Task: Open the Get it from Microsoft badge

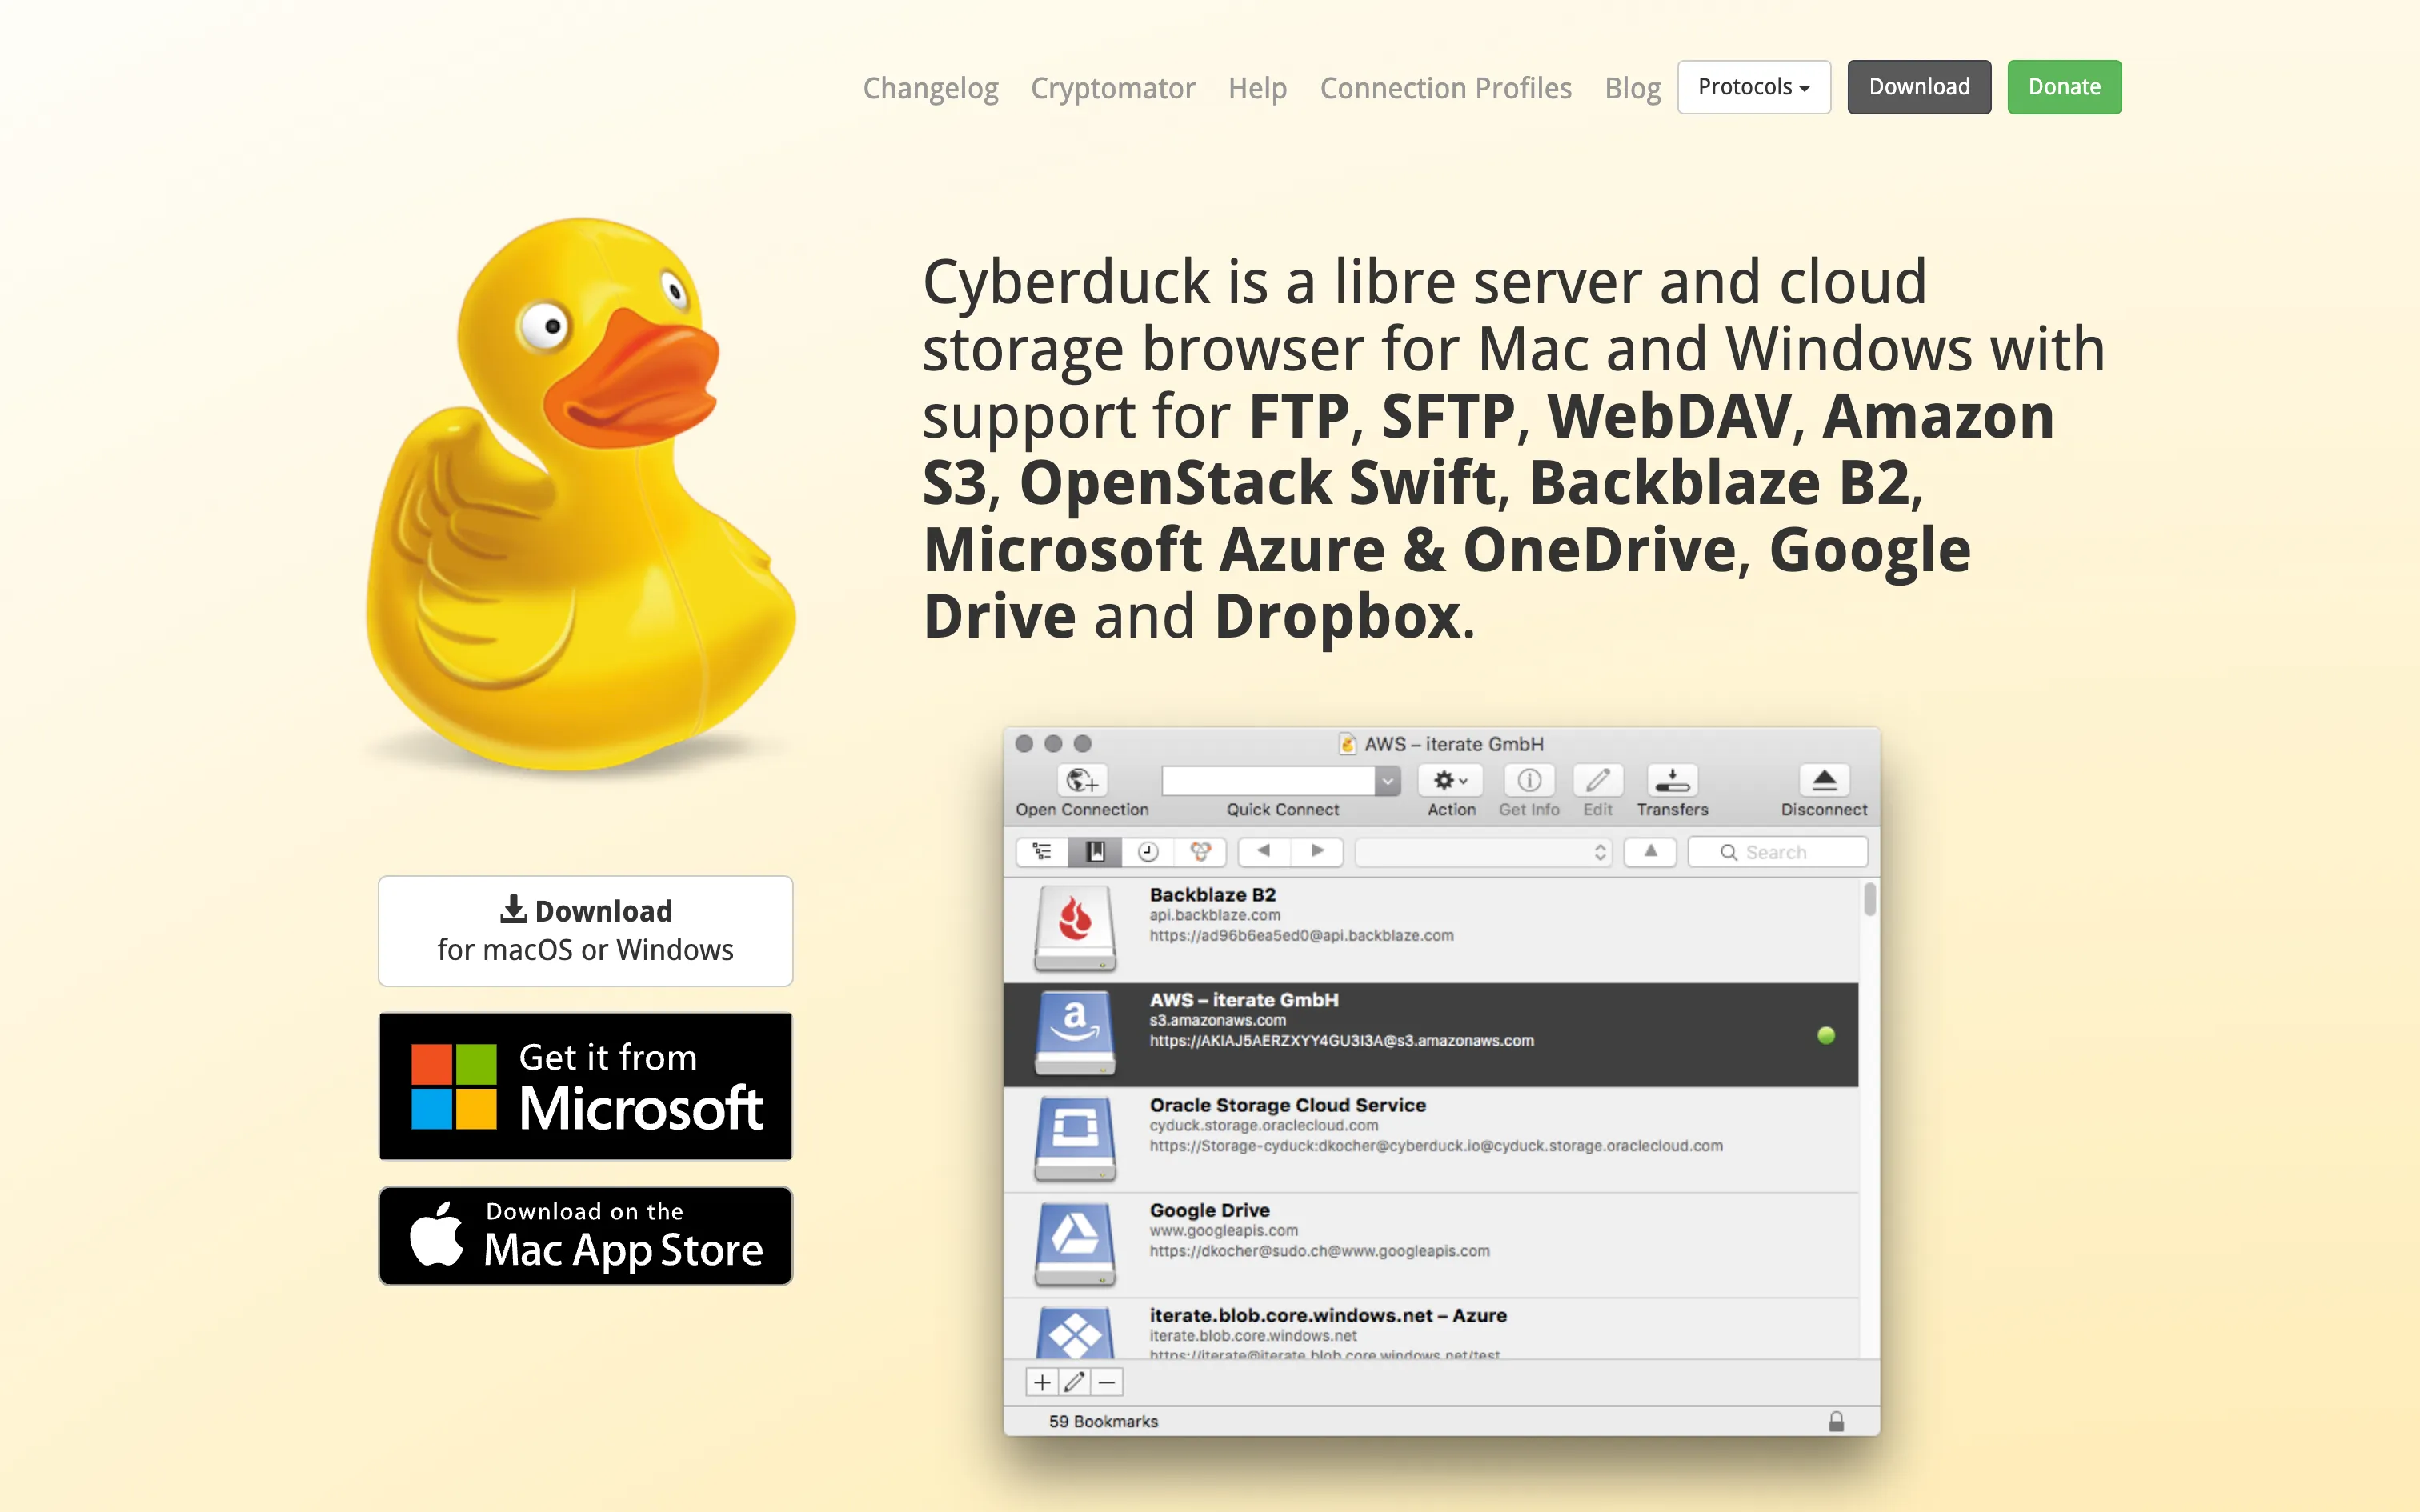Action: [585, 1086]
